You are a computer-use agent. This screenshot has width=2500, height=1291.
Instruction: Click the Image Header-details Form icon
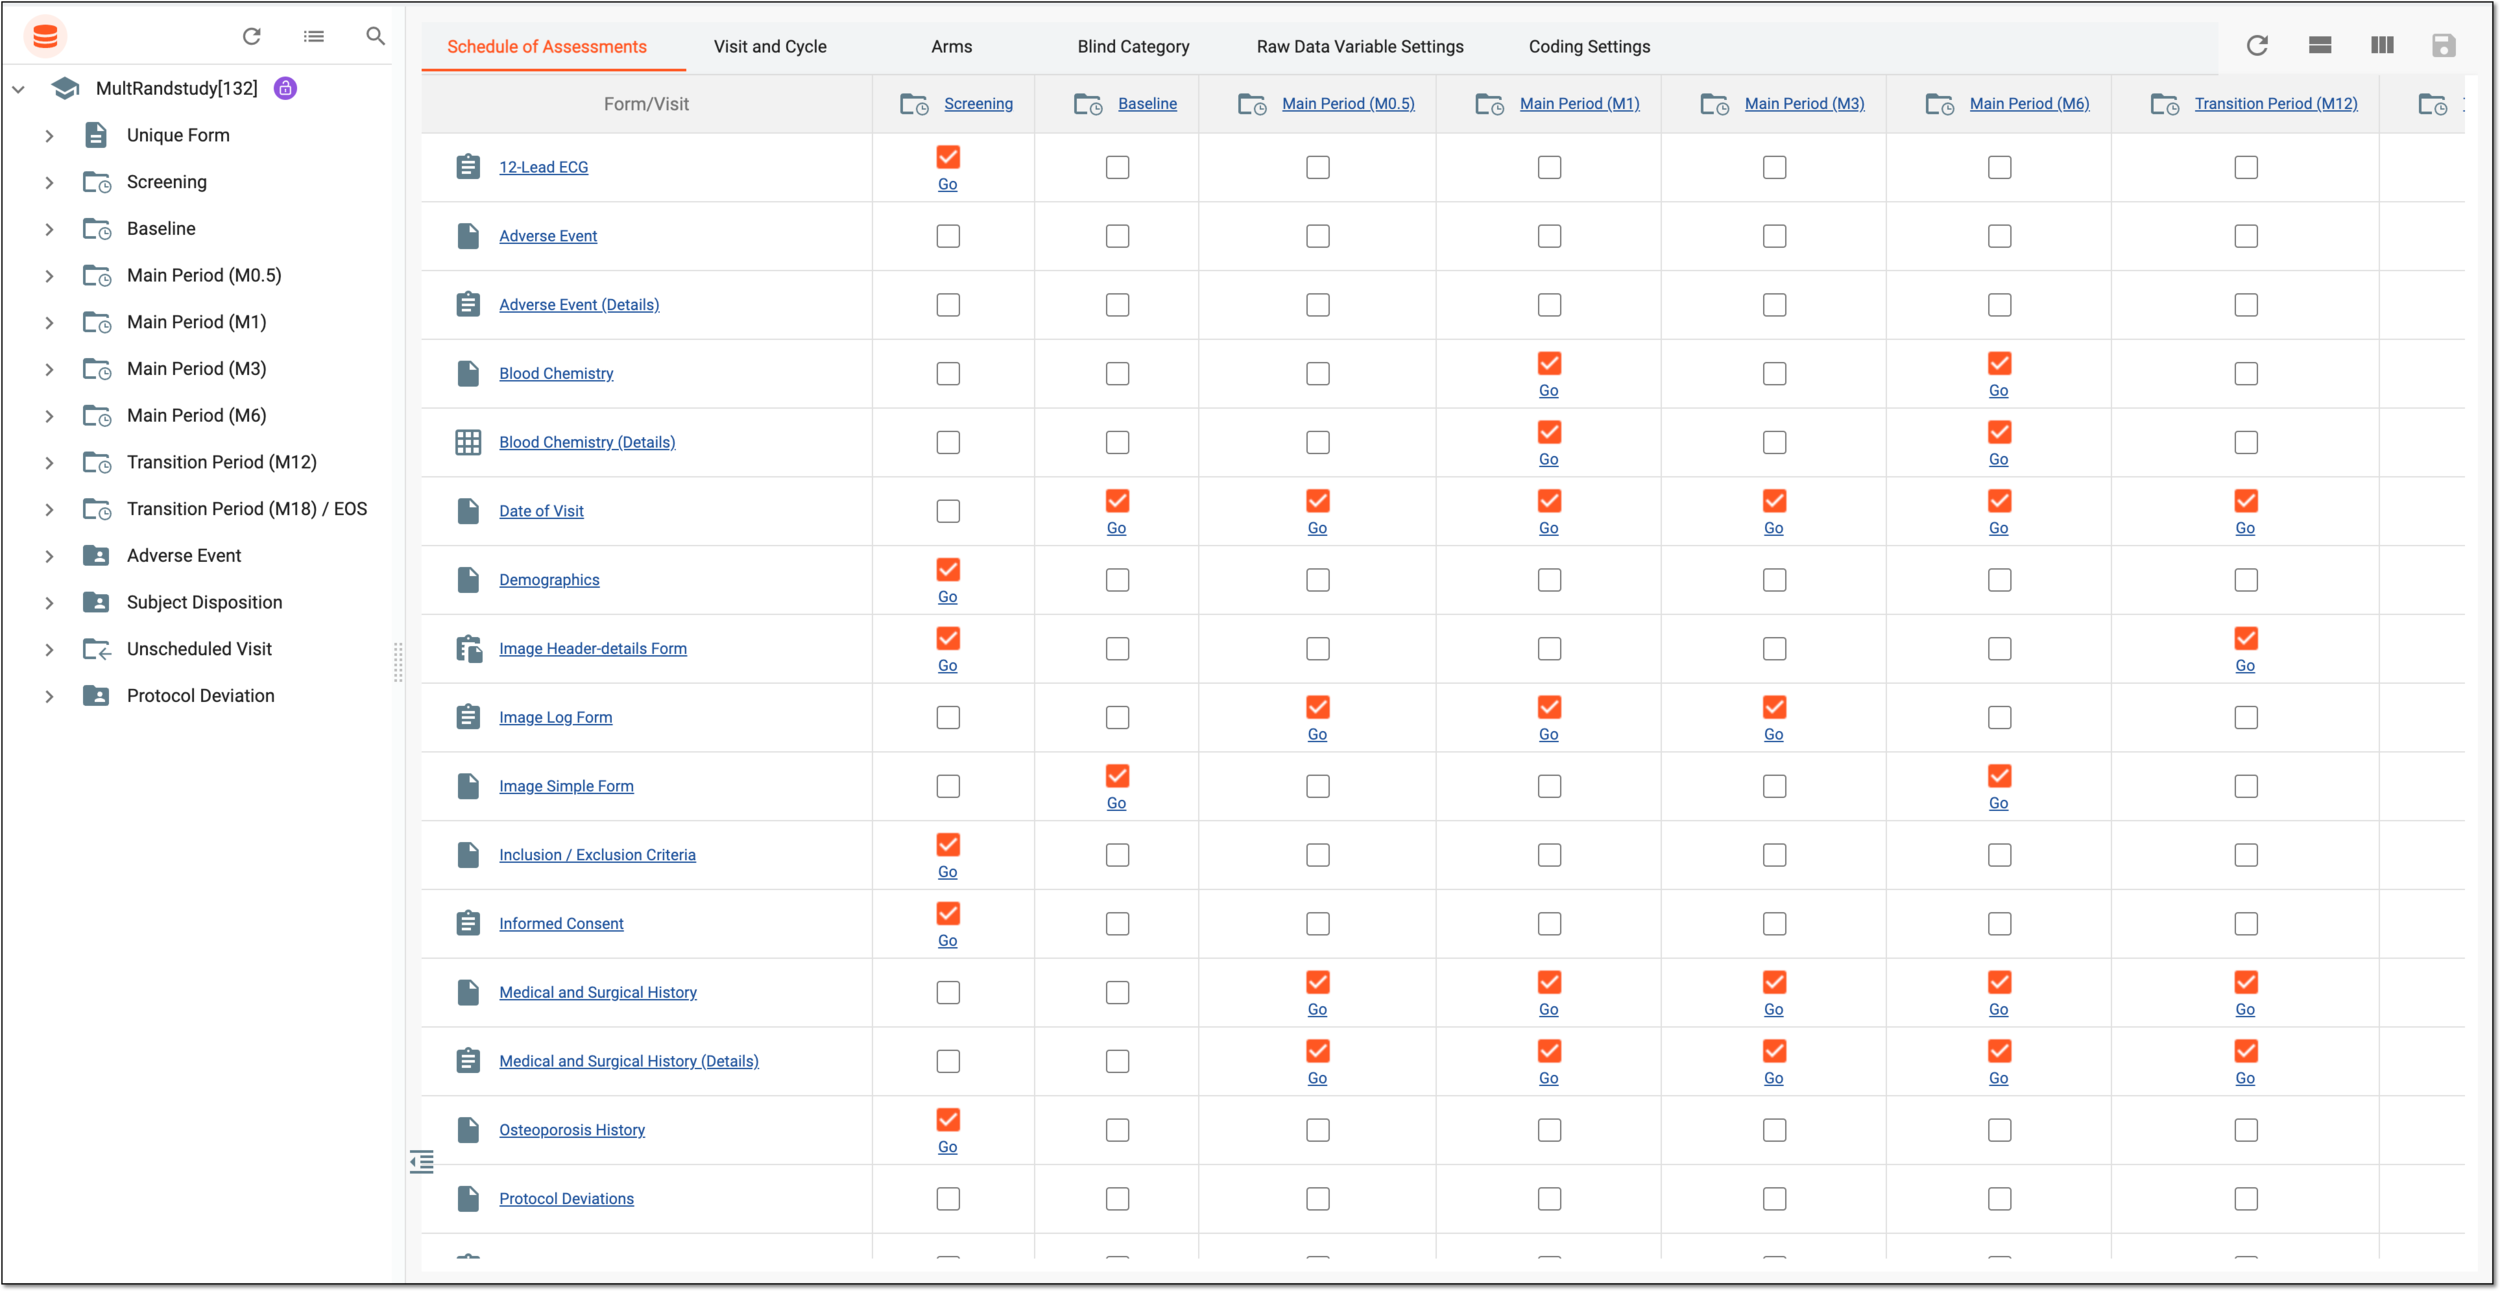(469, 649)
